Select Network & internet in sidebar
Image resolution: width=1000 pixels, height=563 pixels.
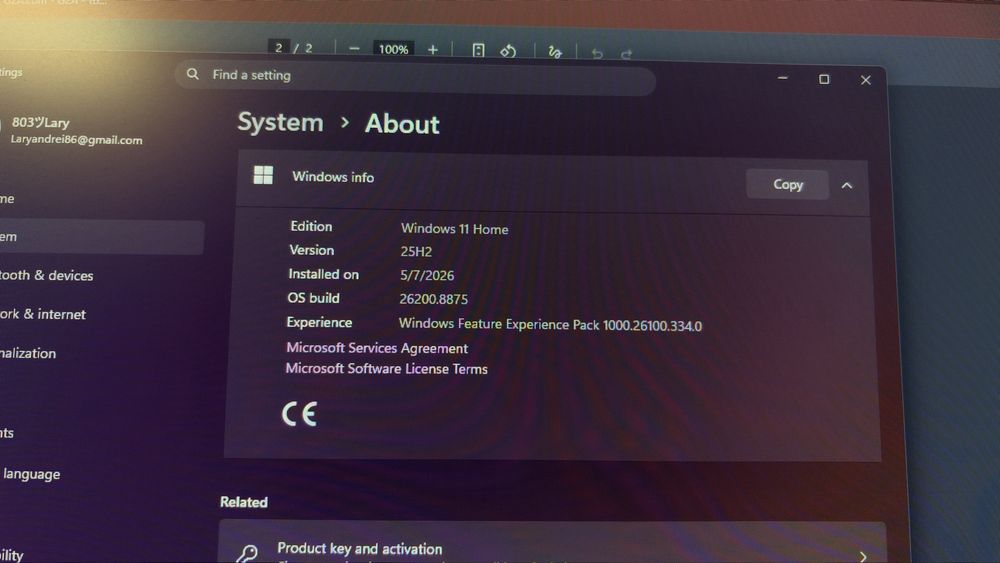tap(43, 314)
